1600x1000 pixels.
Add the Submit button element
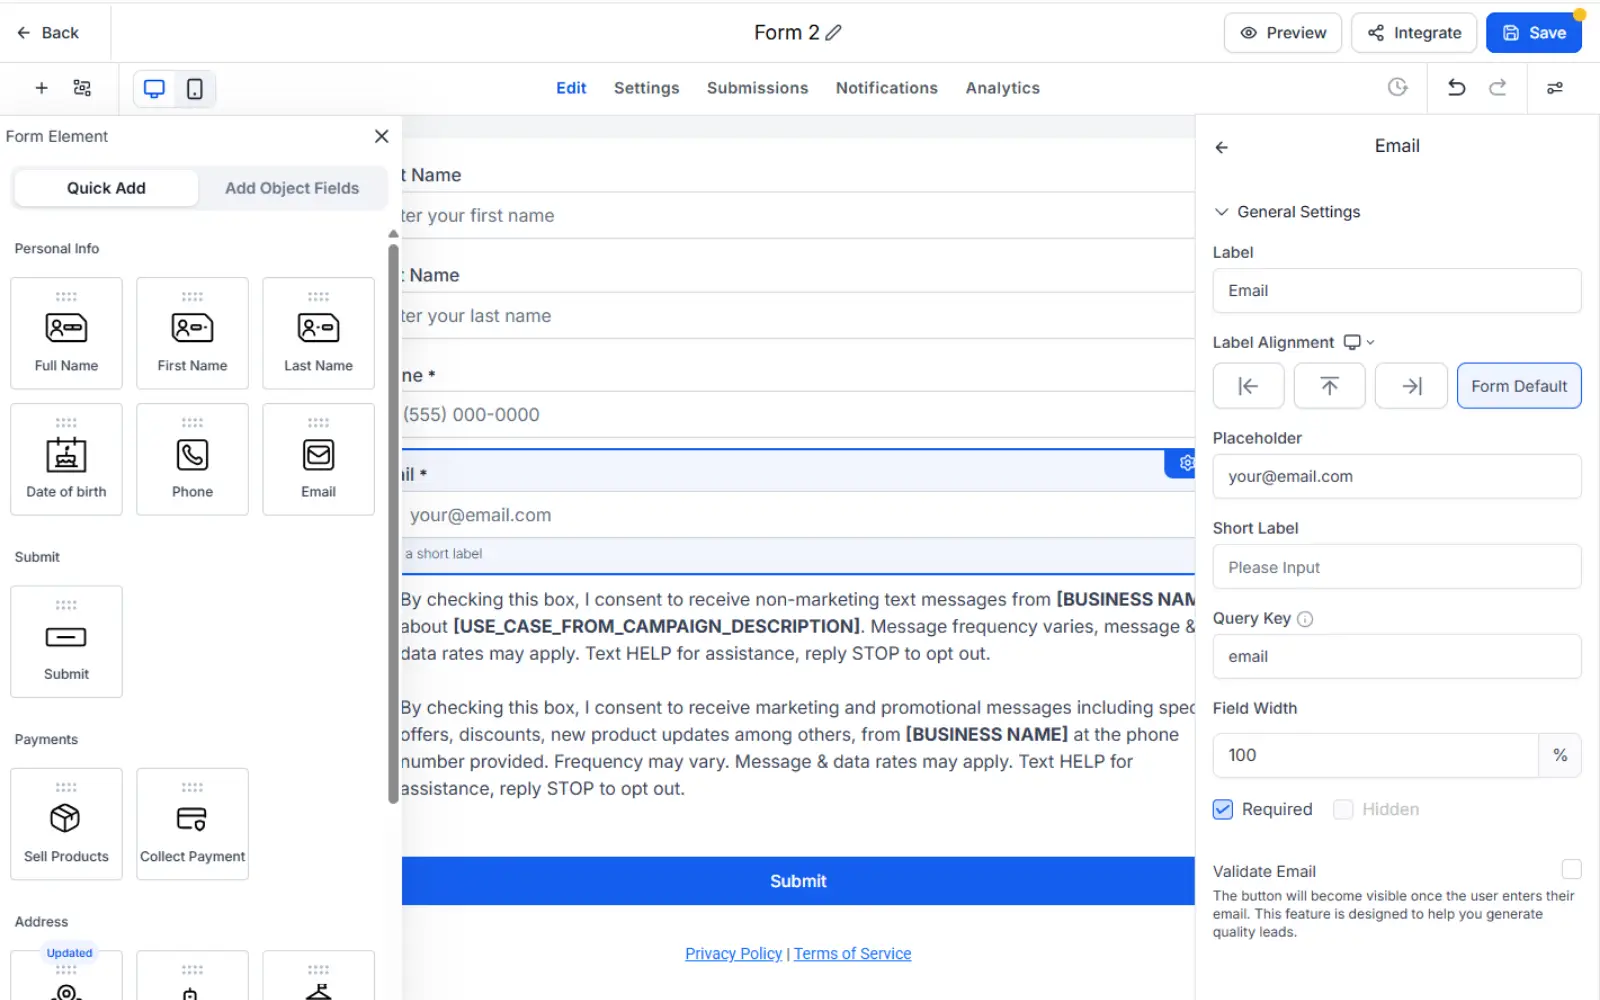(x=66, y=641)
